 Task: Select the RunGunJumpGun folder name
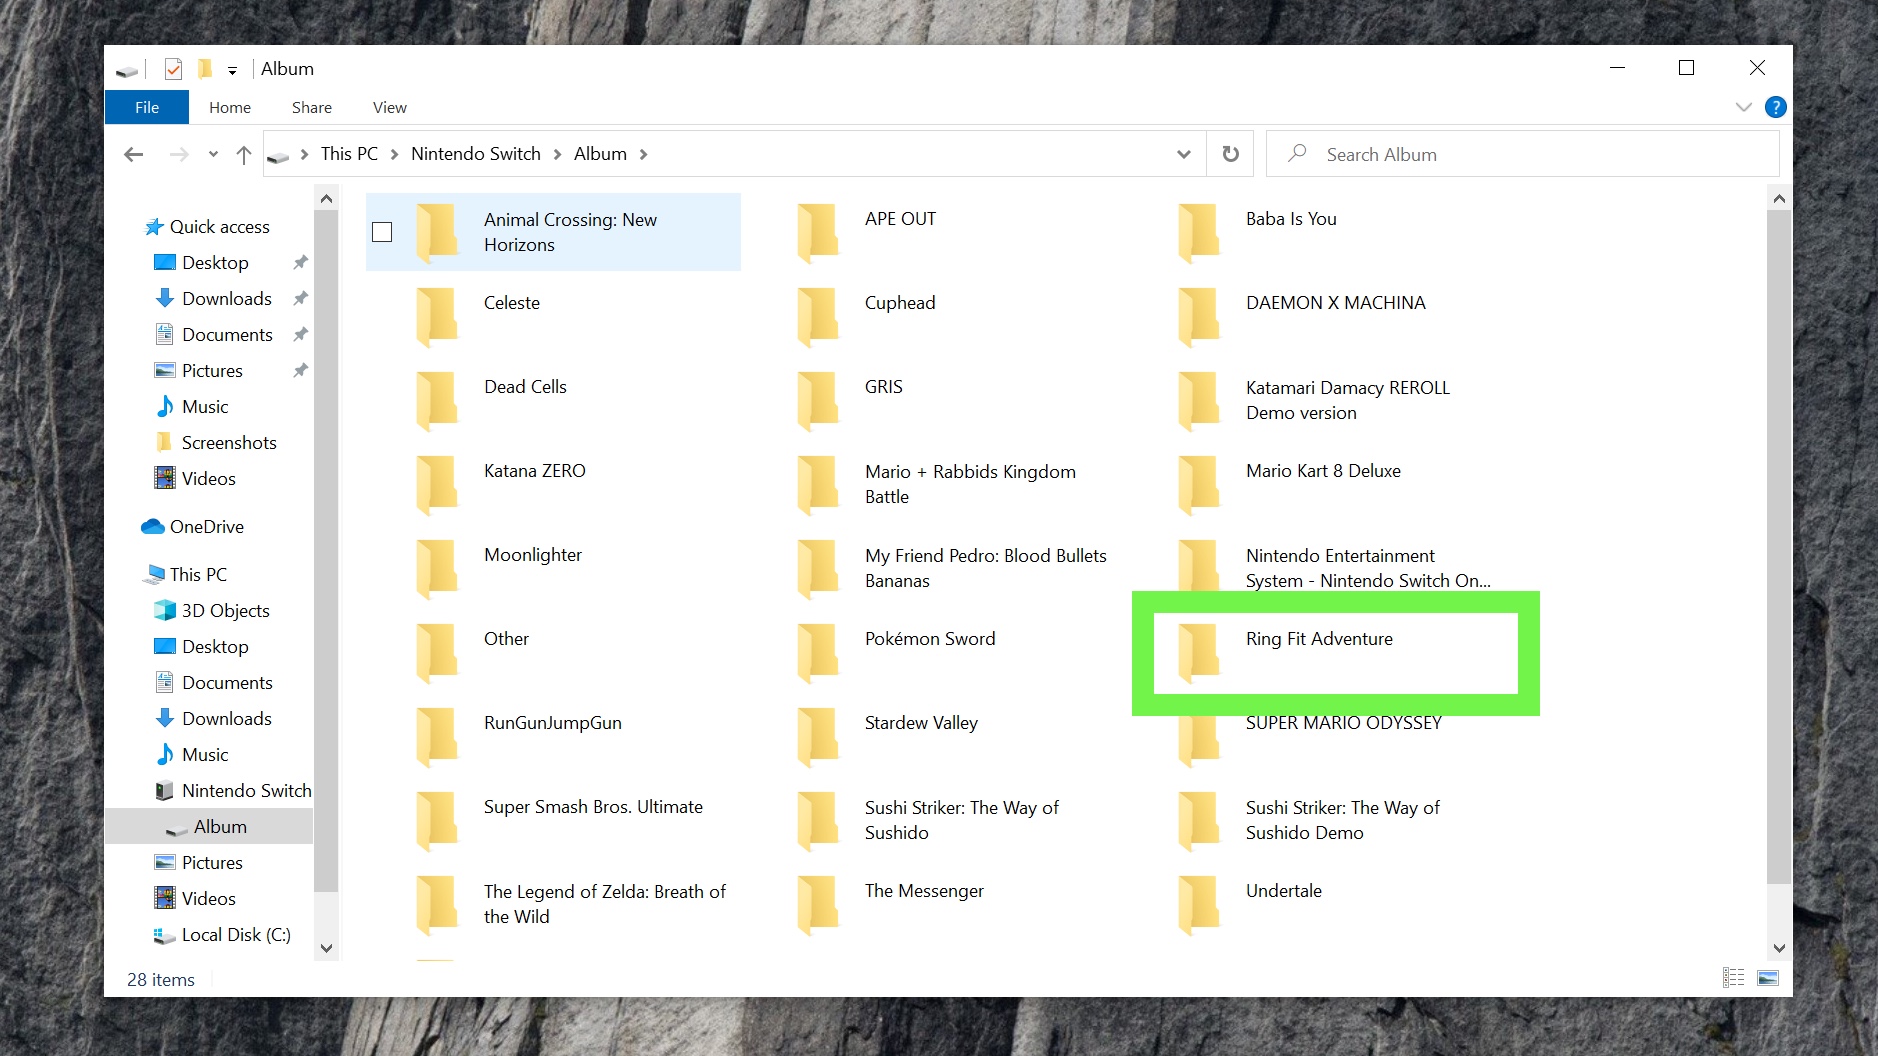pos(553,723)
